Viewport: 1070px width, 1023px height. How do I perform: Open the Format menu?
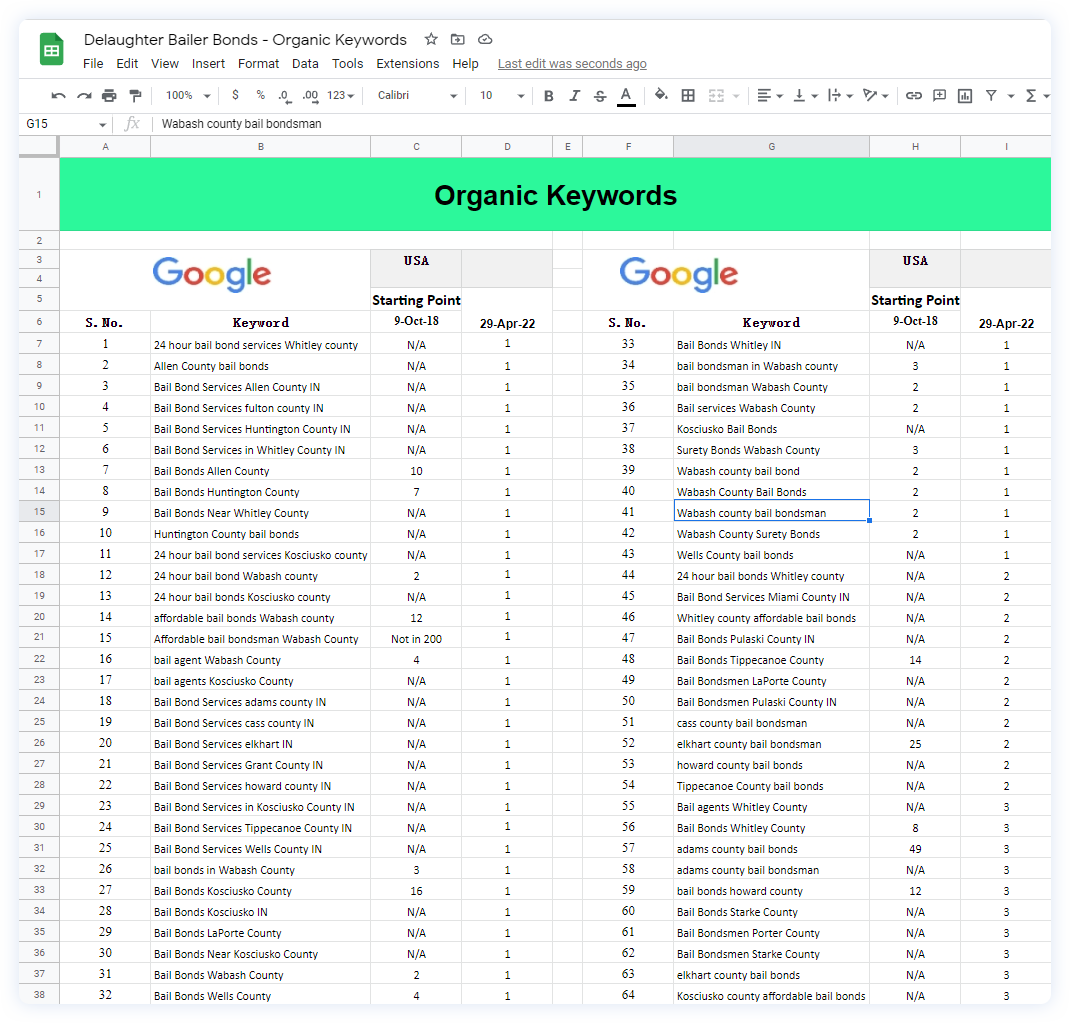click(258, 63)
